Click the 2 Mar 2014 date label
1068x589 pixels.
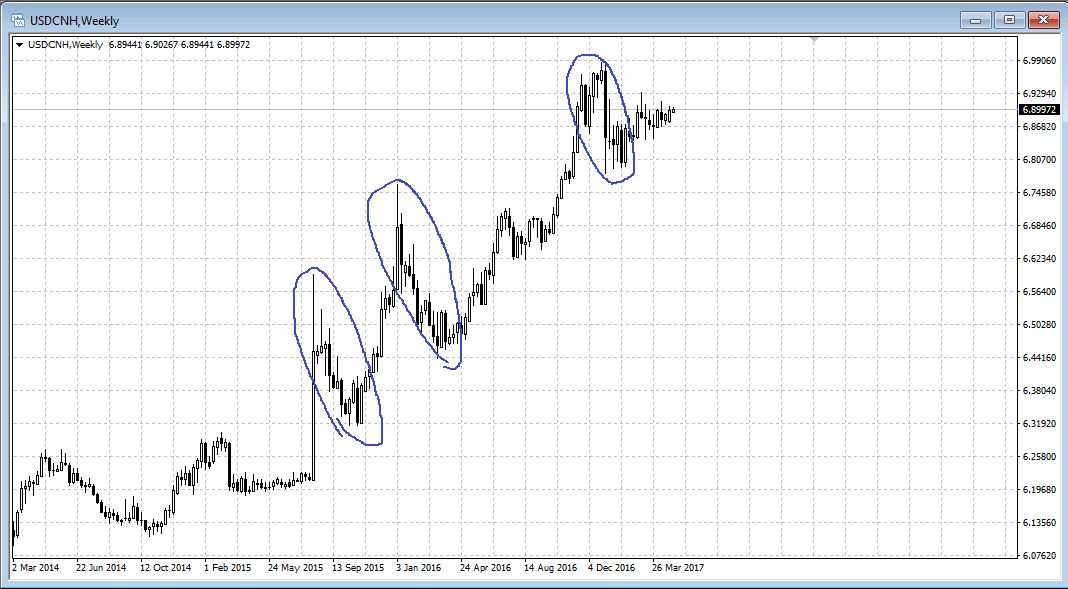coord(36,568)
